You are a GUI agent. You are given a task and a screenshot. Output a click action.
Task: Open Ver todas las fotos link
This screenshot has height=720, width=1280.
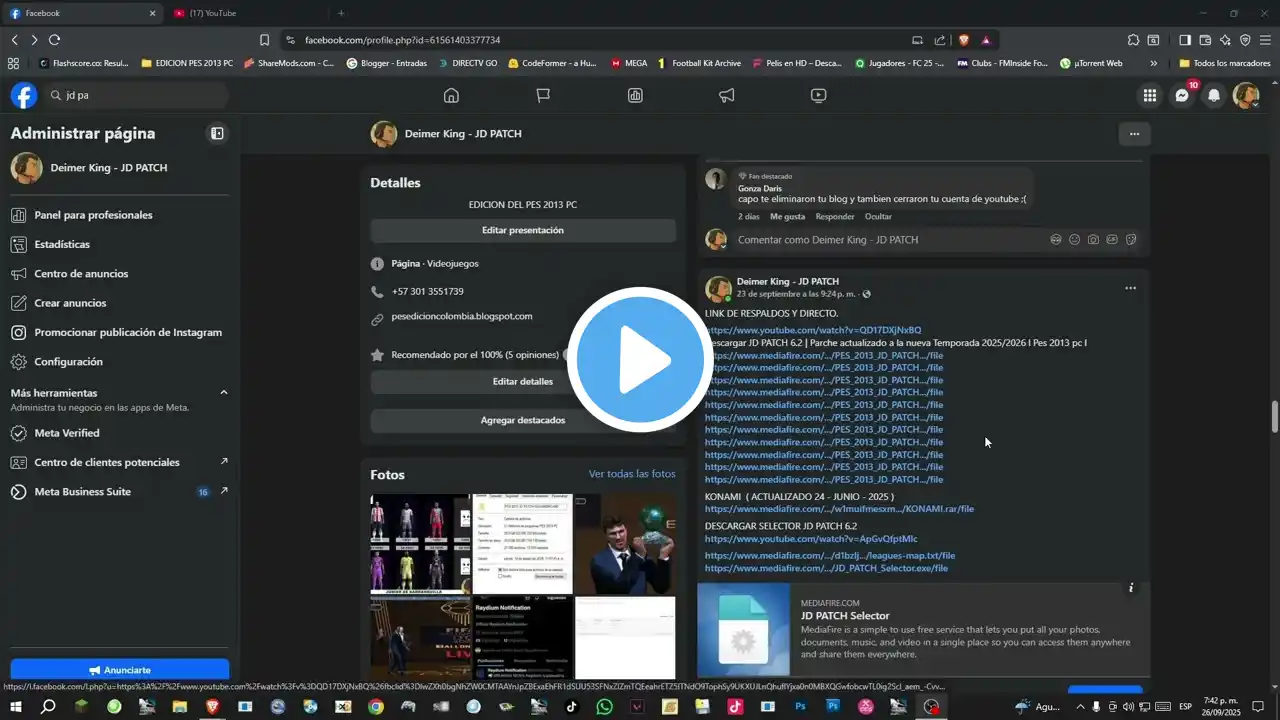[632, 474]
